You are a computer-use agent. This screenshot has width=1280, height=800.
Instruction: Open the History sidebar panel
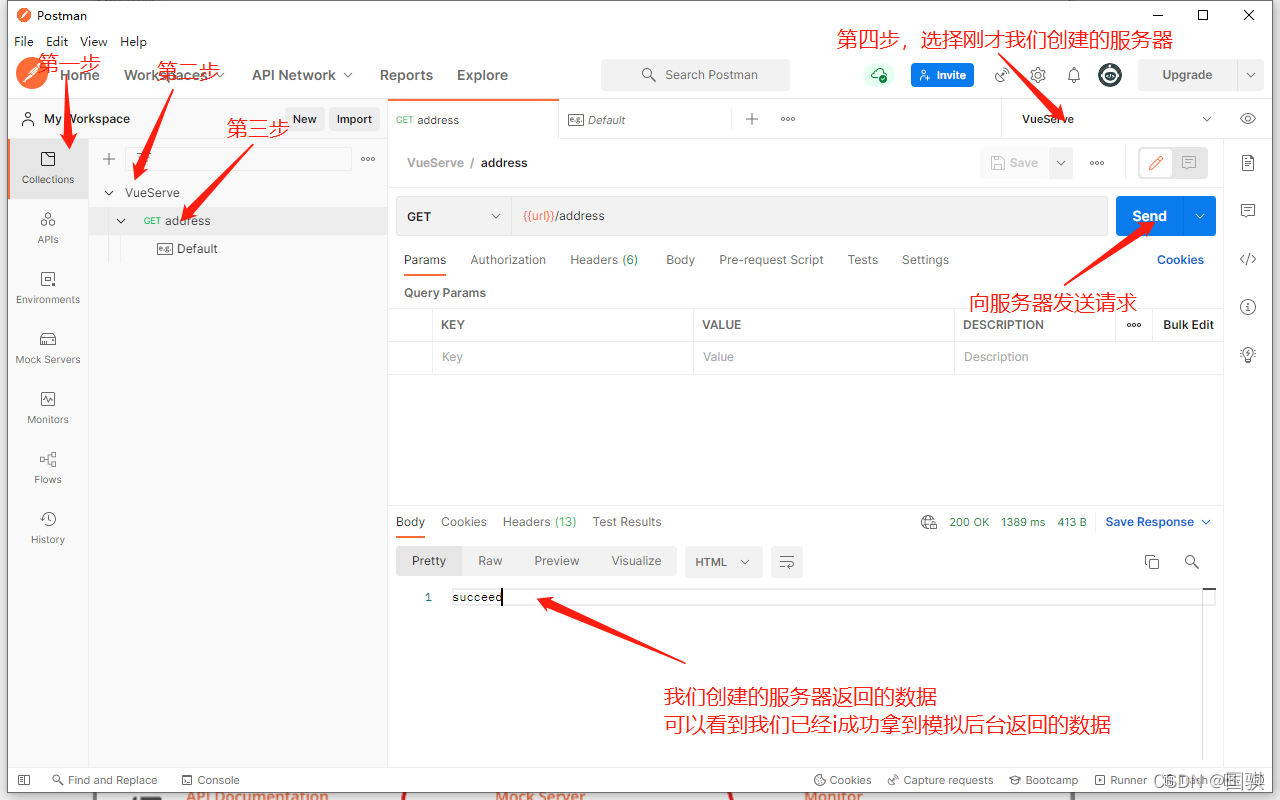[x=48, y=528]
